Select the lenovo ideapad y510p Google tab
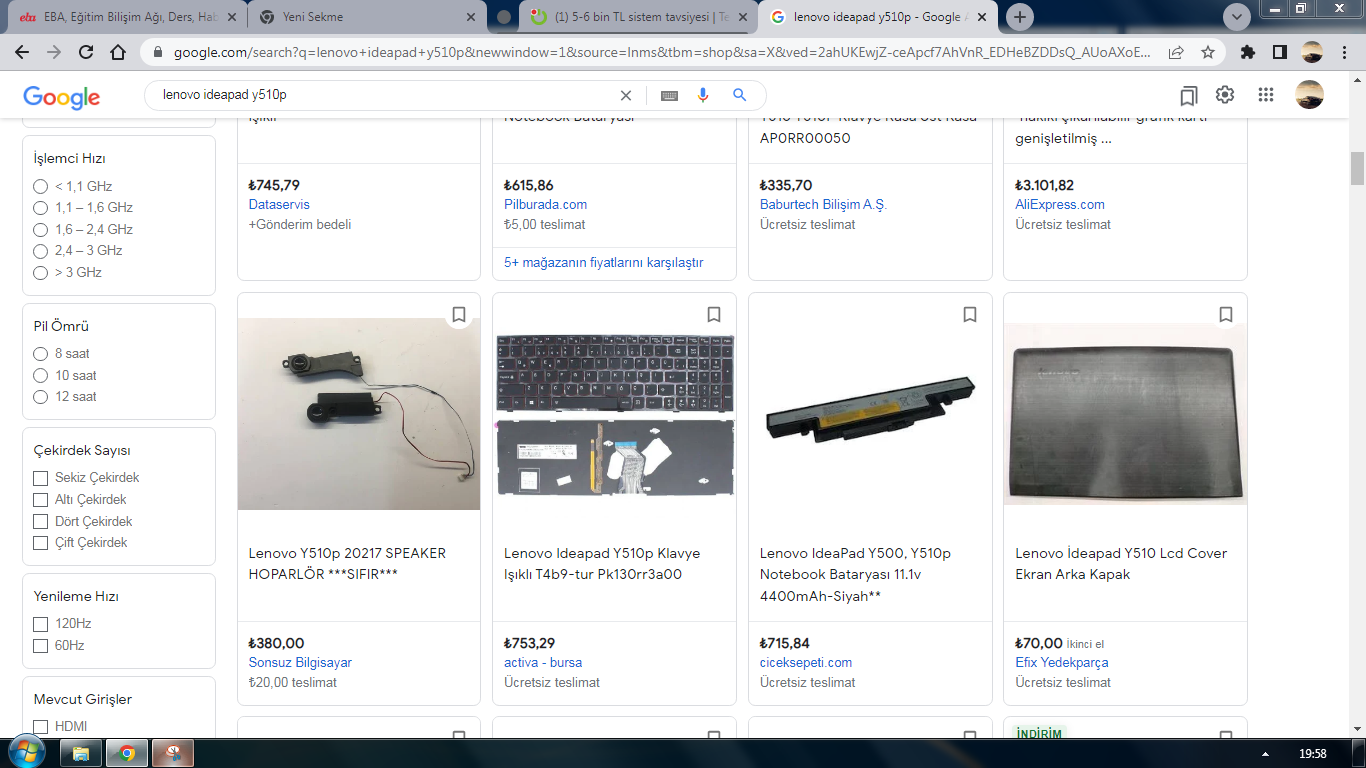This screenshot has width=1366, height=768. (x=880, y=17)
